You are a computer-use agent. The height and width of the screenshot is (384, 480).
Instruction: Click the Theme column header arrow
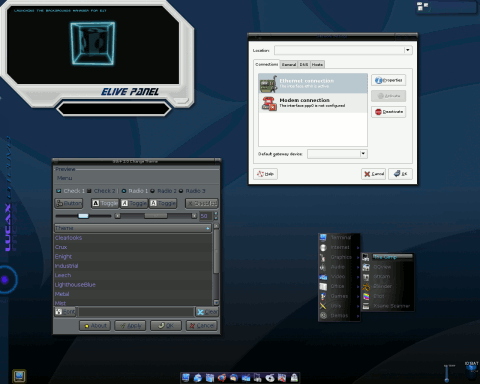[x=208, y=228]
